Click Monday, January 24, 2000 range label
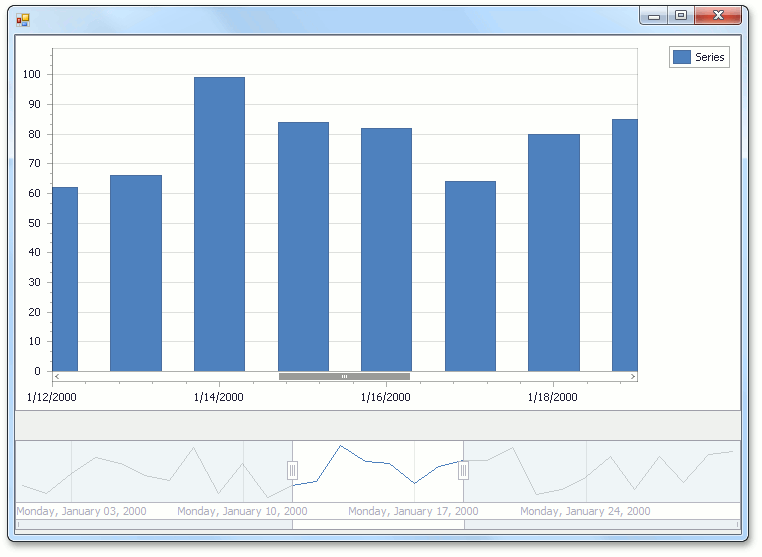Viewport: 762px width, 557px height. click(x=585, y=511)
